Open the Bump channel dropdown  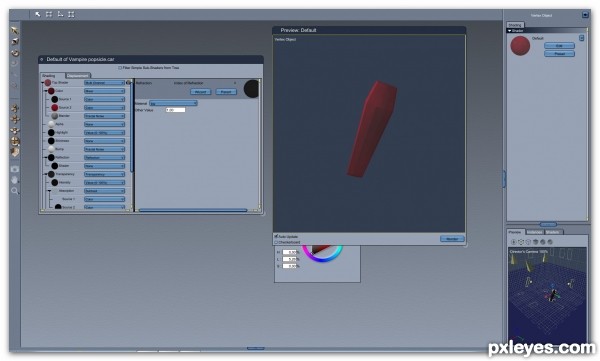coord(104,149)
